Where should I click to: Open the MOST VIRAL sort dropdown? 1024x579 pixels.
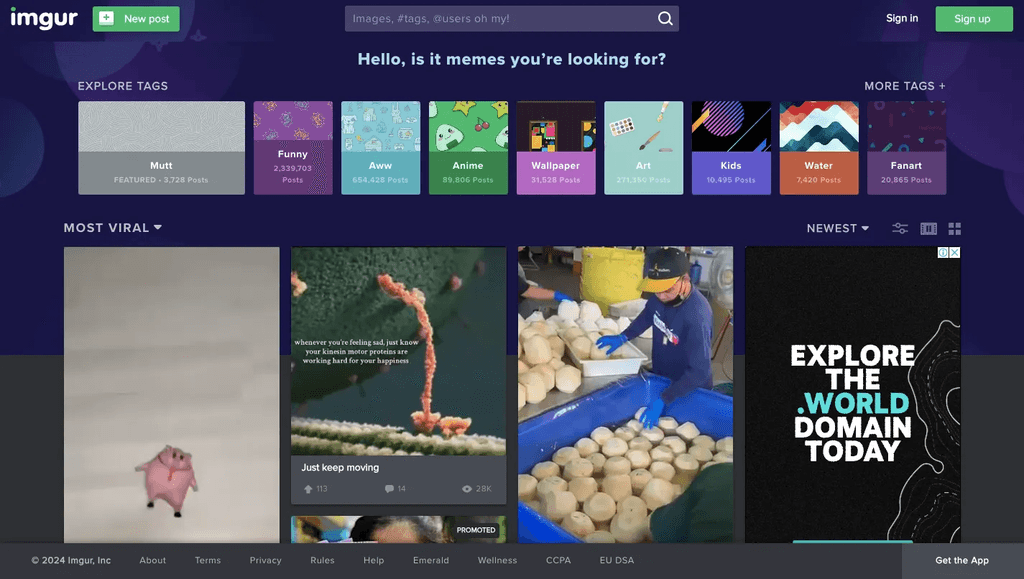(112, 228)
